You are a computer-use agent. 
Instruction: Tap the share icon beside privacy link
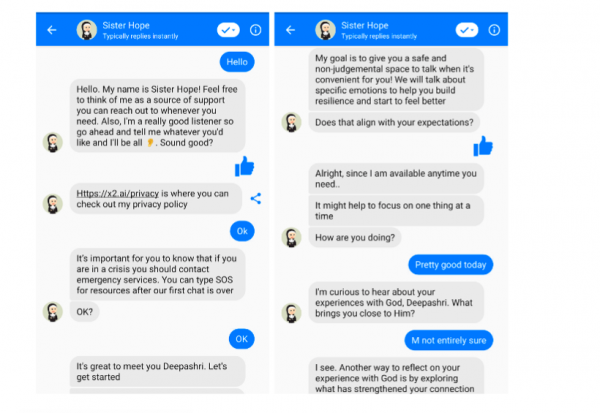pyautogui.click(x=256, y=198)
